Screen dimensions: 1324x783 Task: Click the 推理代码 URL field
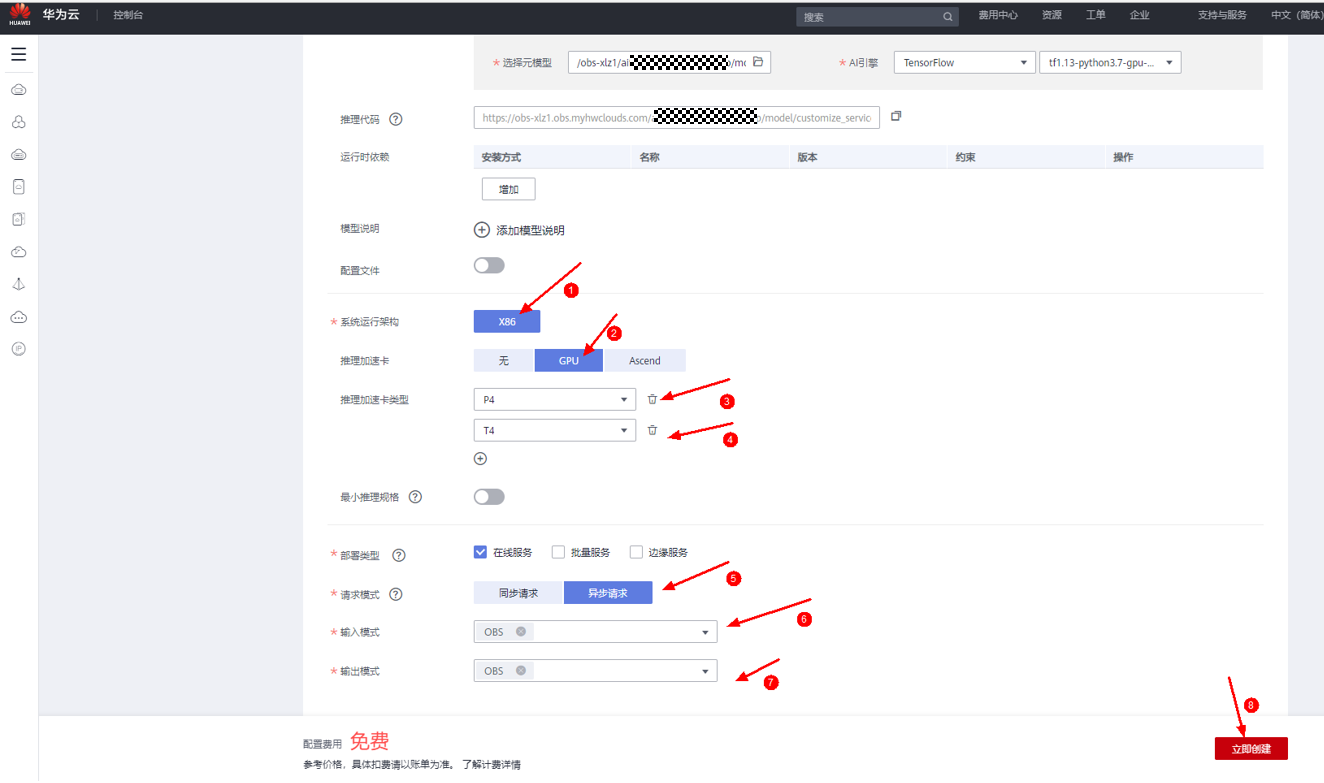pyautogui.click(x=677, y=117)
